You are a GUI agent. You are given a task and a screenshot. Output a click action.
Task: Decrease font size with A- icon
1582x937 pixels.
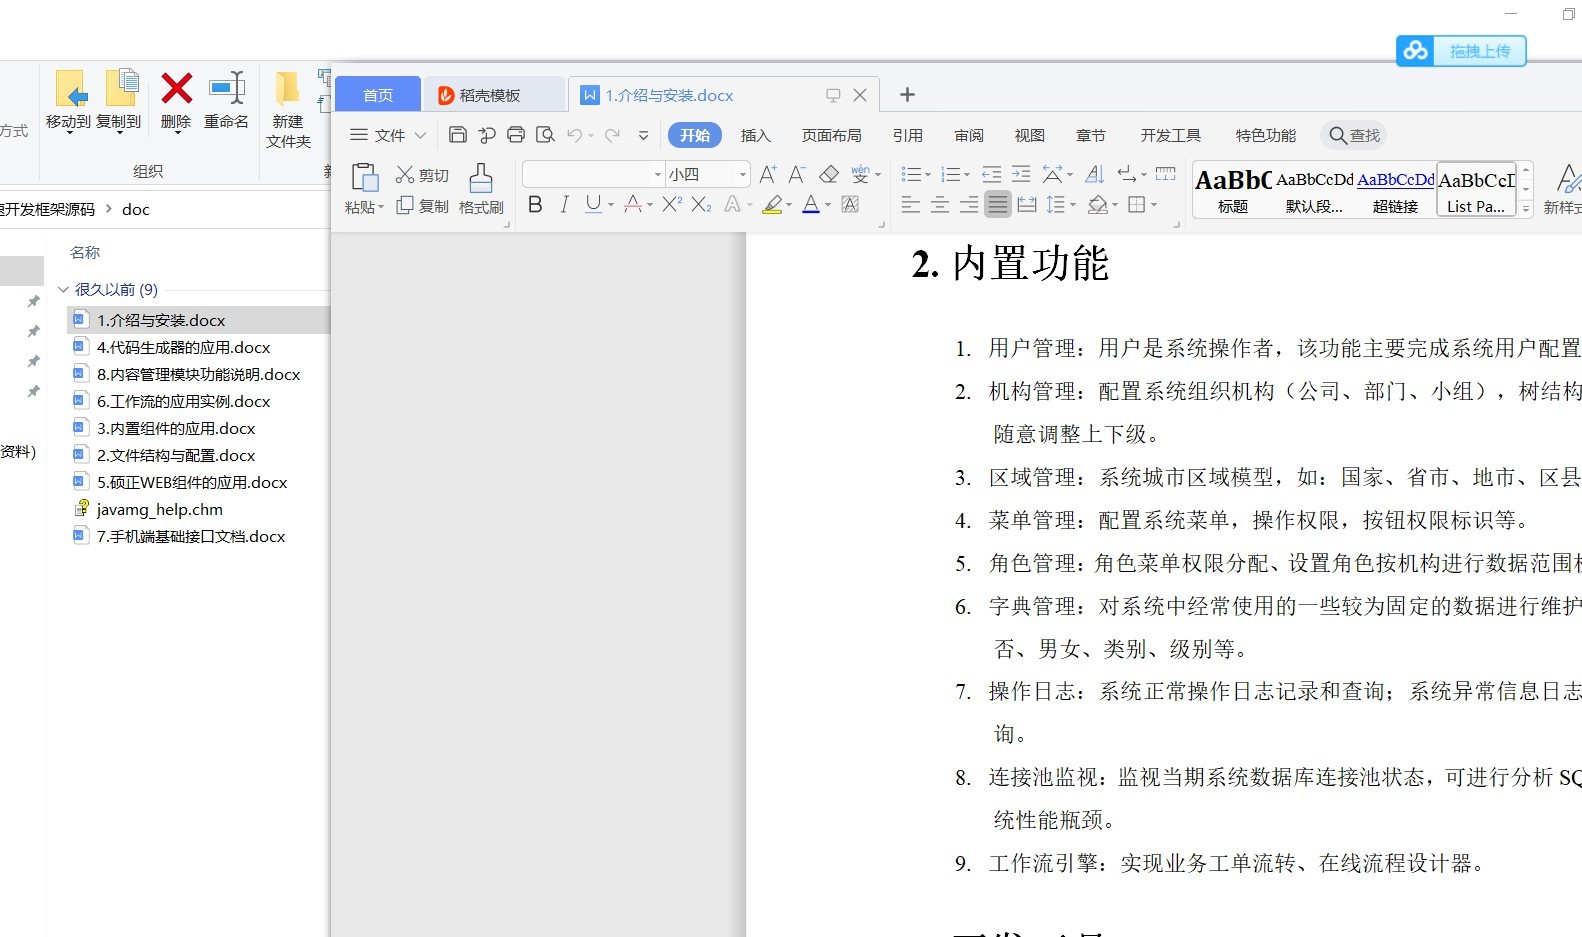tap(797, 174)
